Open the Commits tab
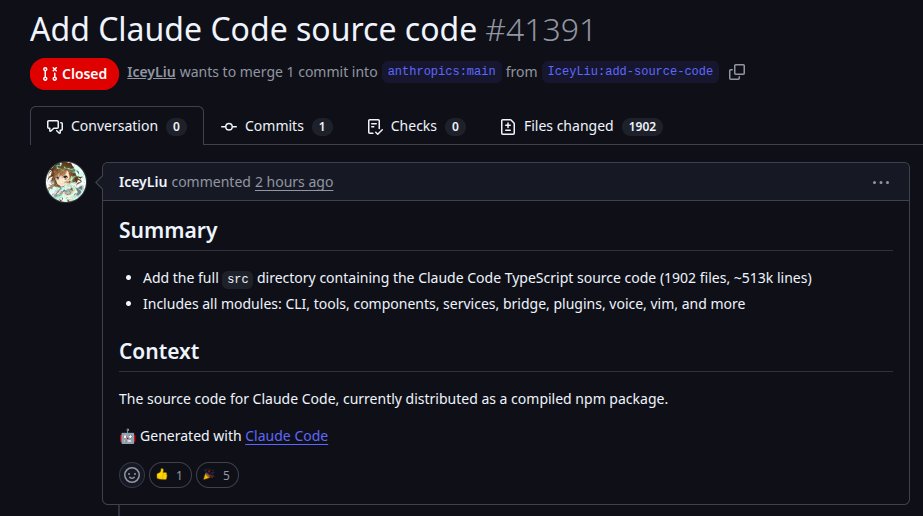Screen dimensions: 923x516 point(276,126)
